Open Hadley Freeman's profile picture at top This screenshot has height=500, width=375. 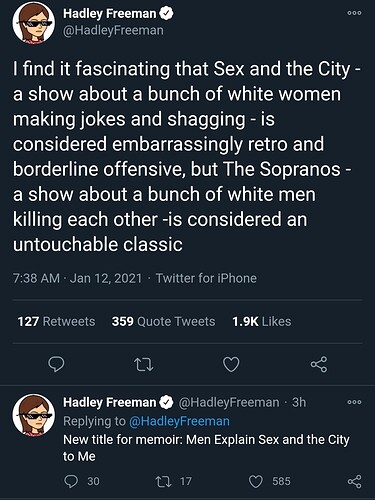tap(34, 23)
